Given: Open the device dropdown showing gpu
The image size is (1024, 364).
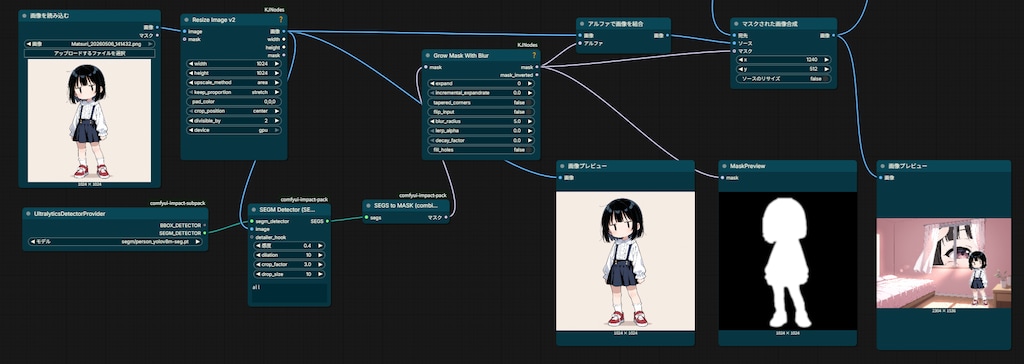Looking at the screenshot, I should 234,130.
